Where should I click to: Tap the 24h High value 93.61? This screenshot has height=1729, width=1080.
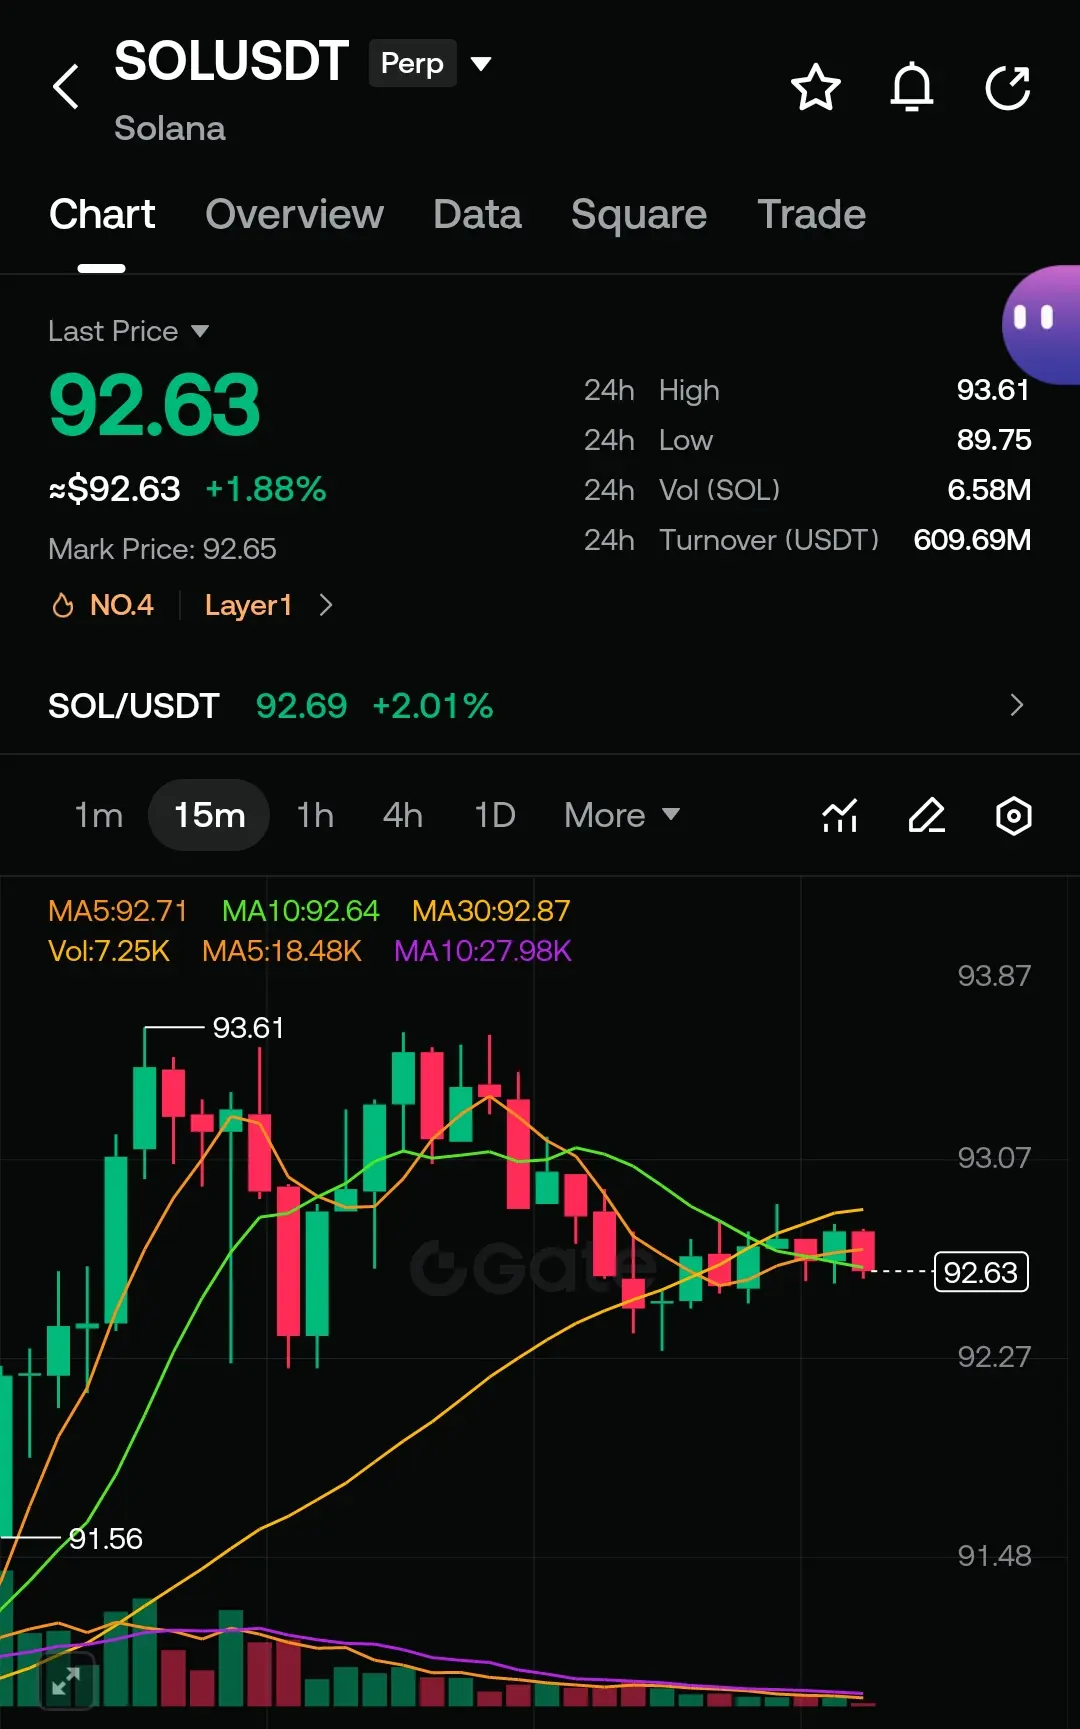(x=993, y=390)
